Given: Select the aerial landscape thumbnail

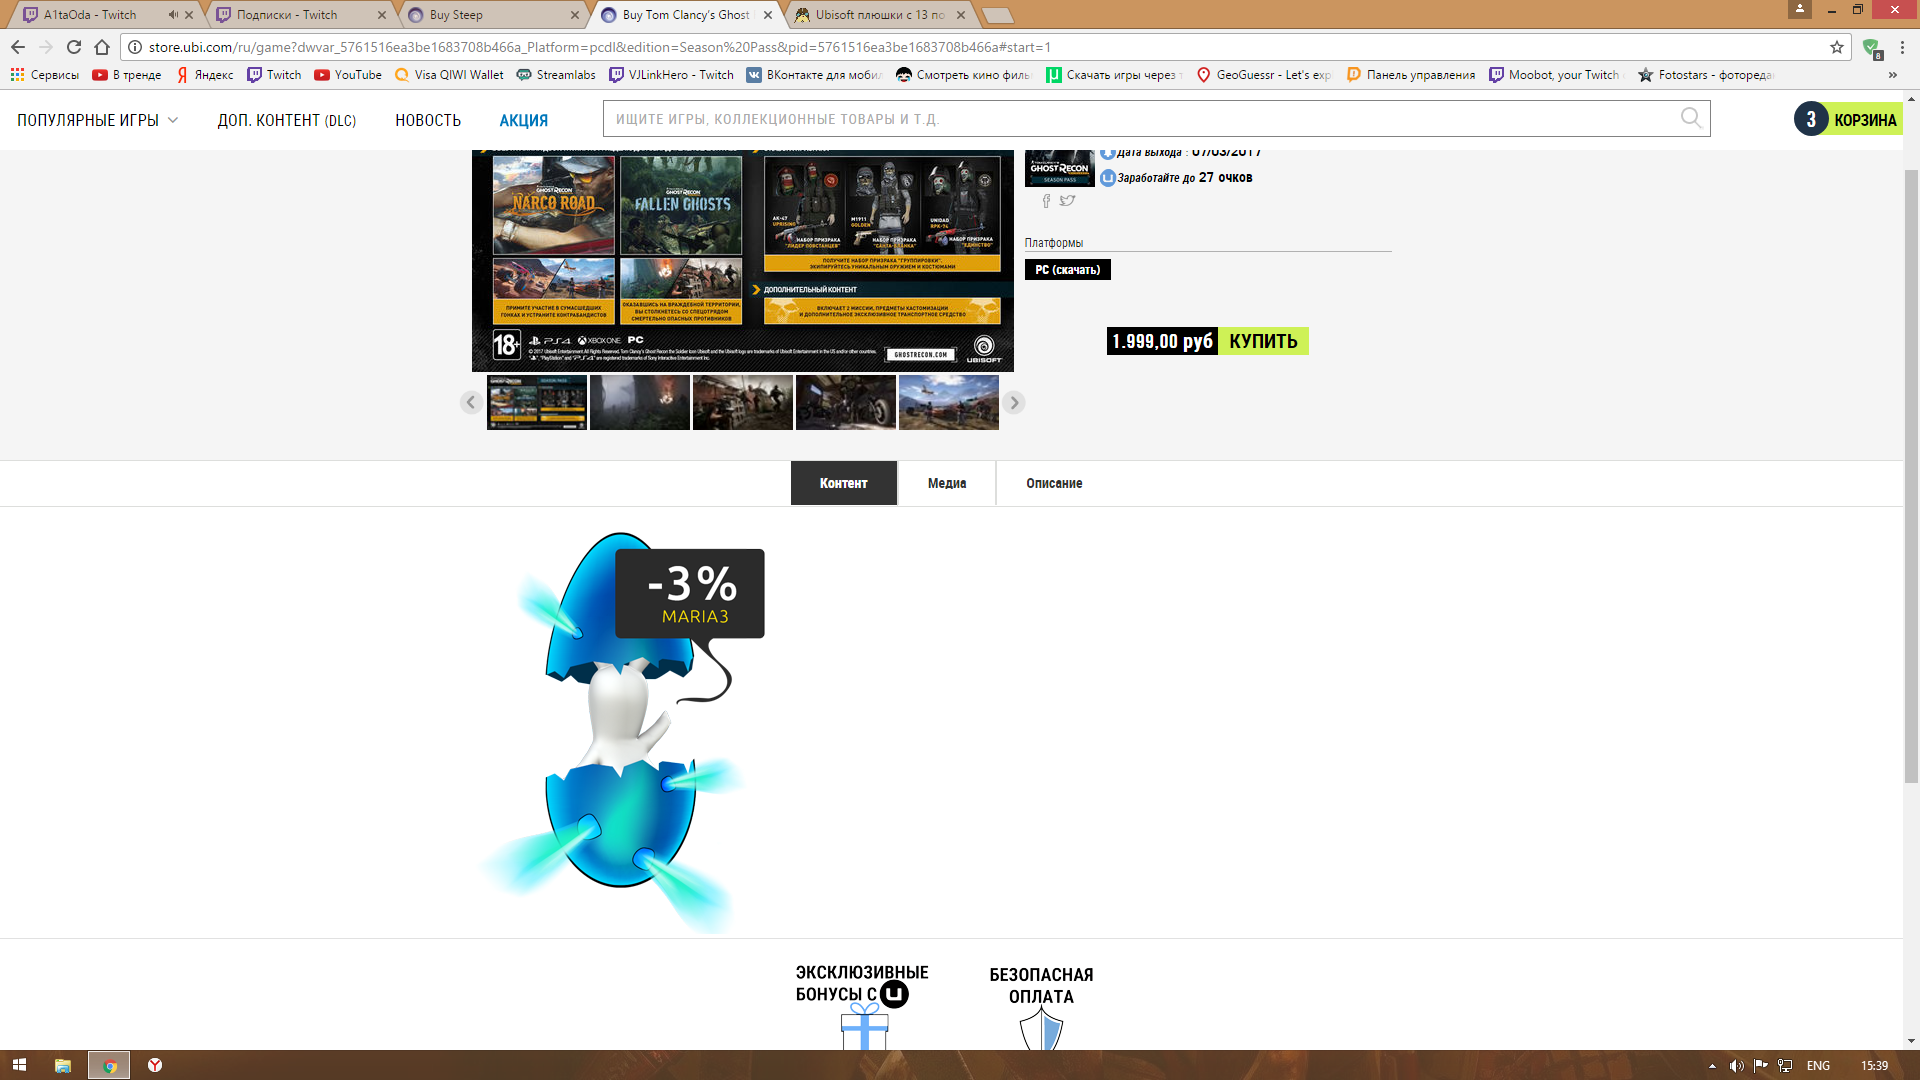Looking at the screenshot, I should (949, 402).
